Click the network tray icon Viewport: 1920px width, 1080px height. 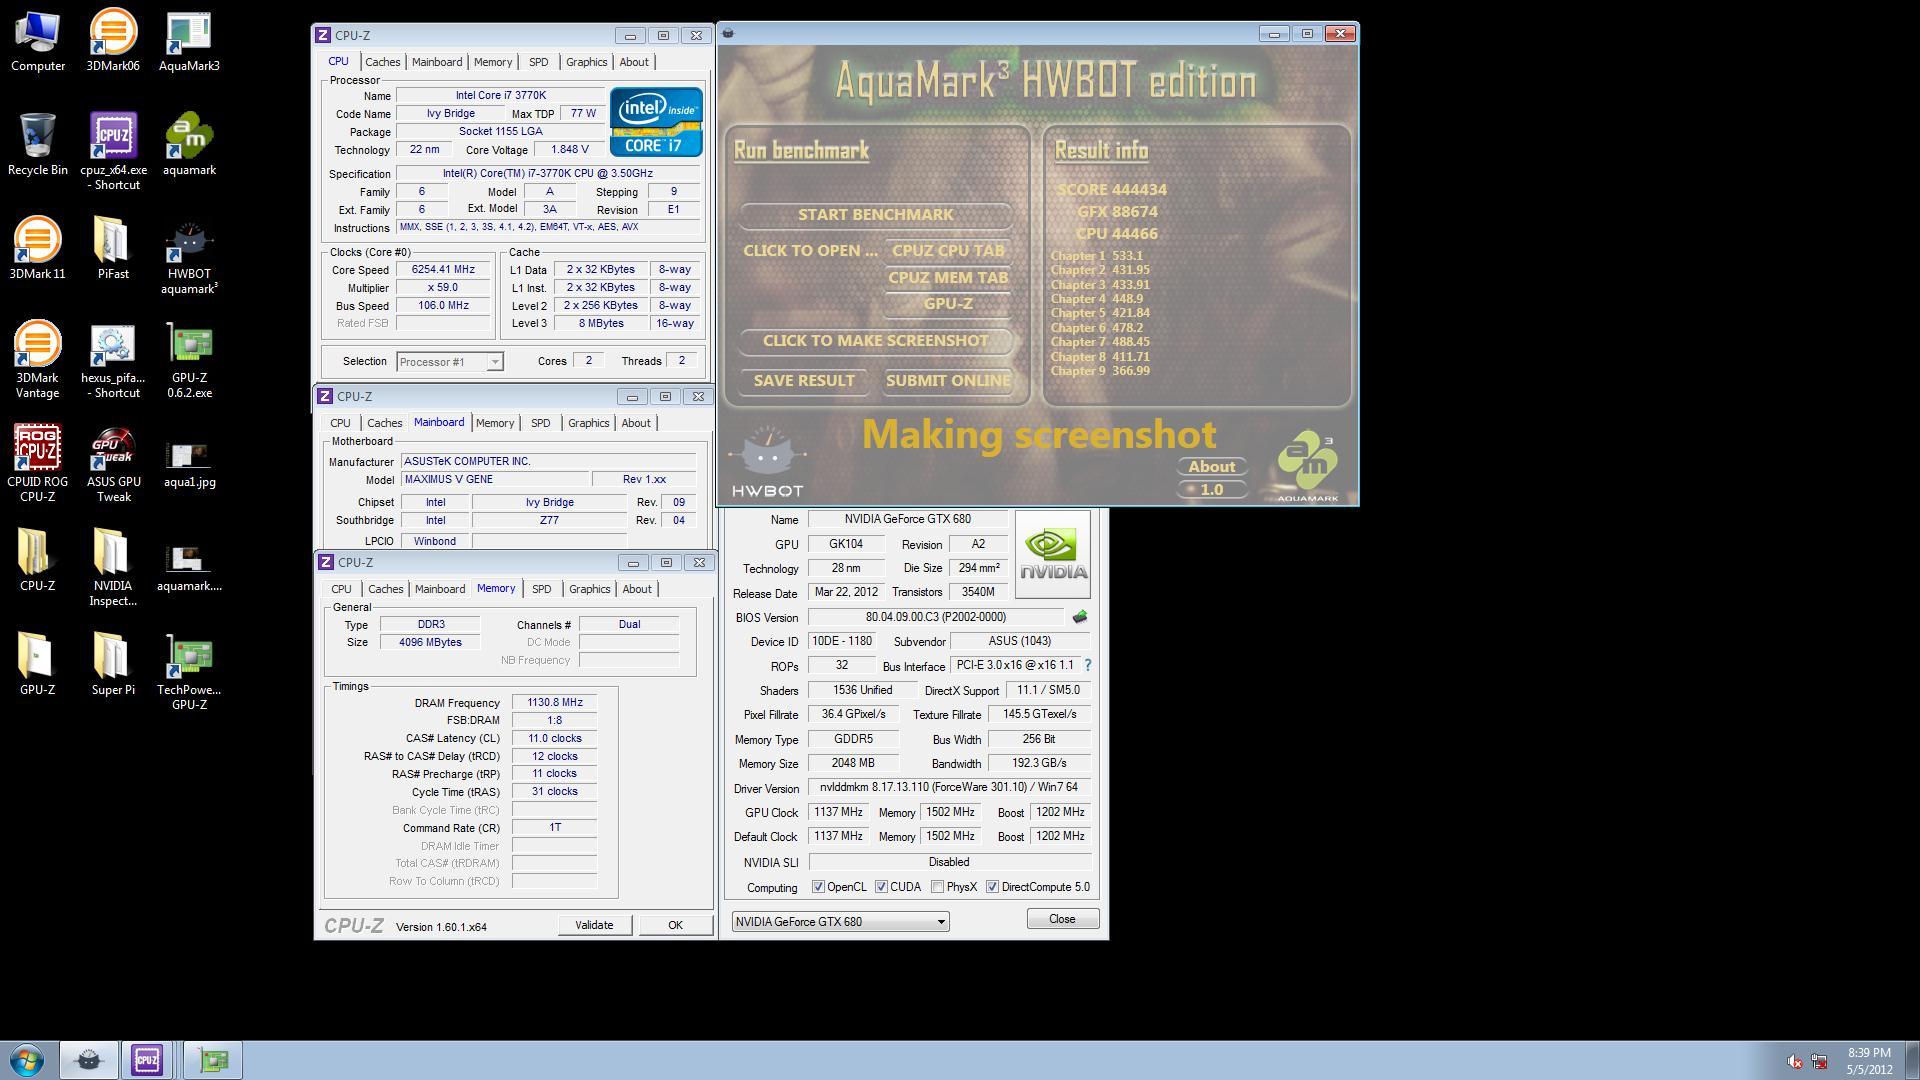pos(1819,1062)
